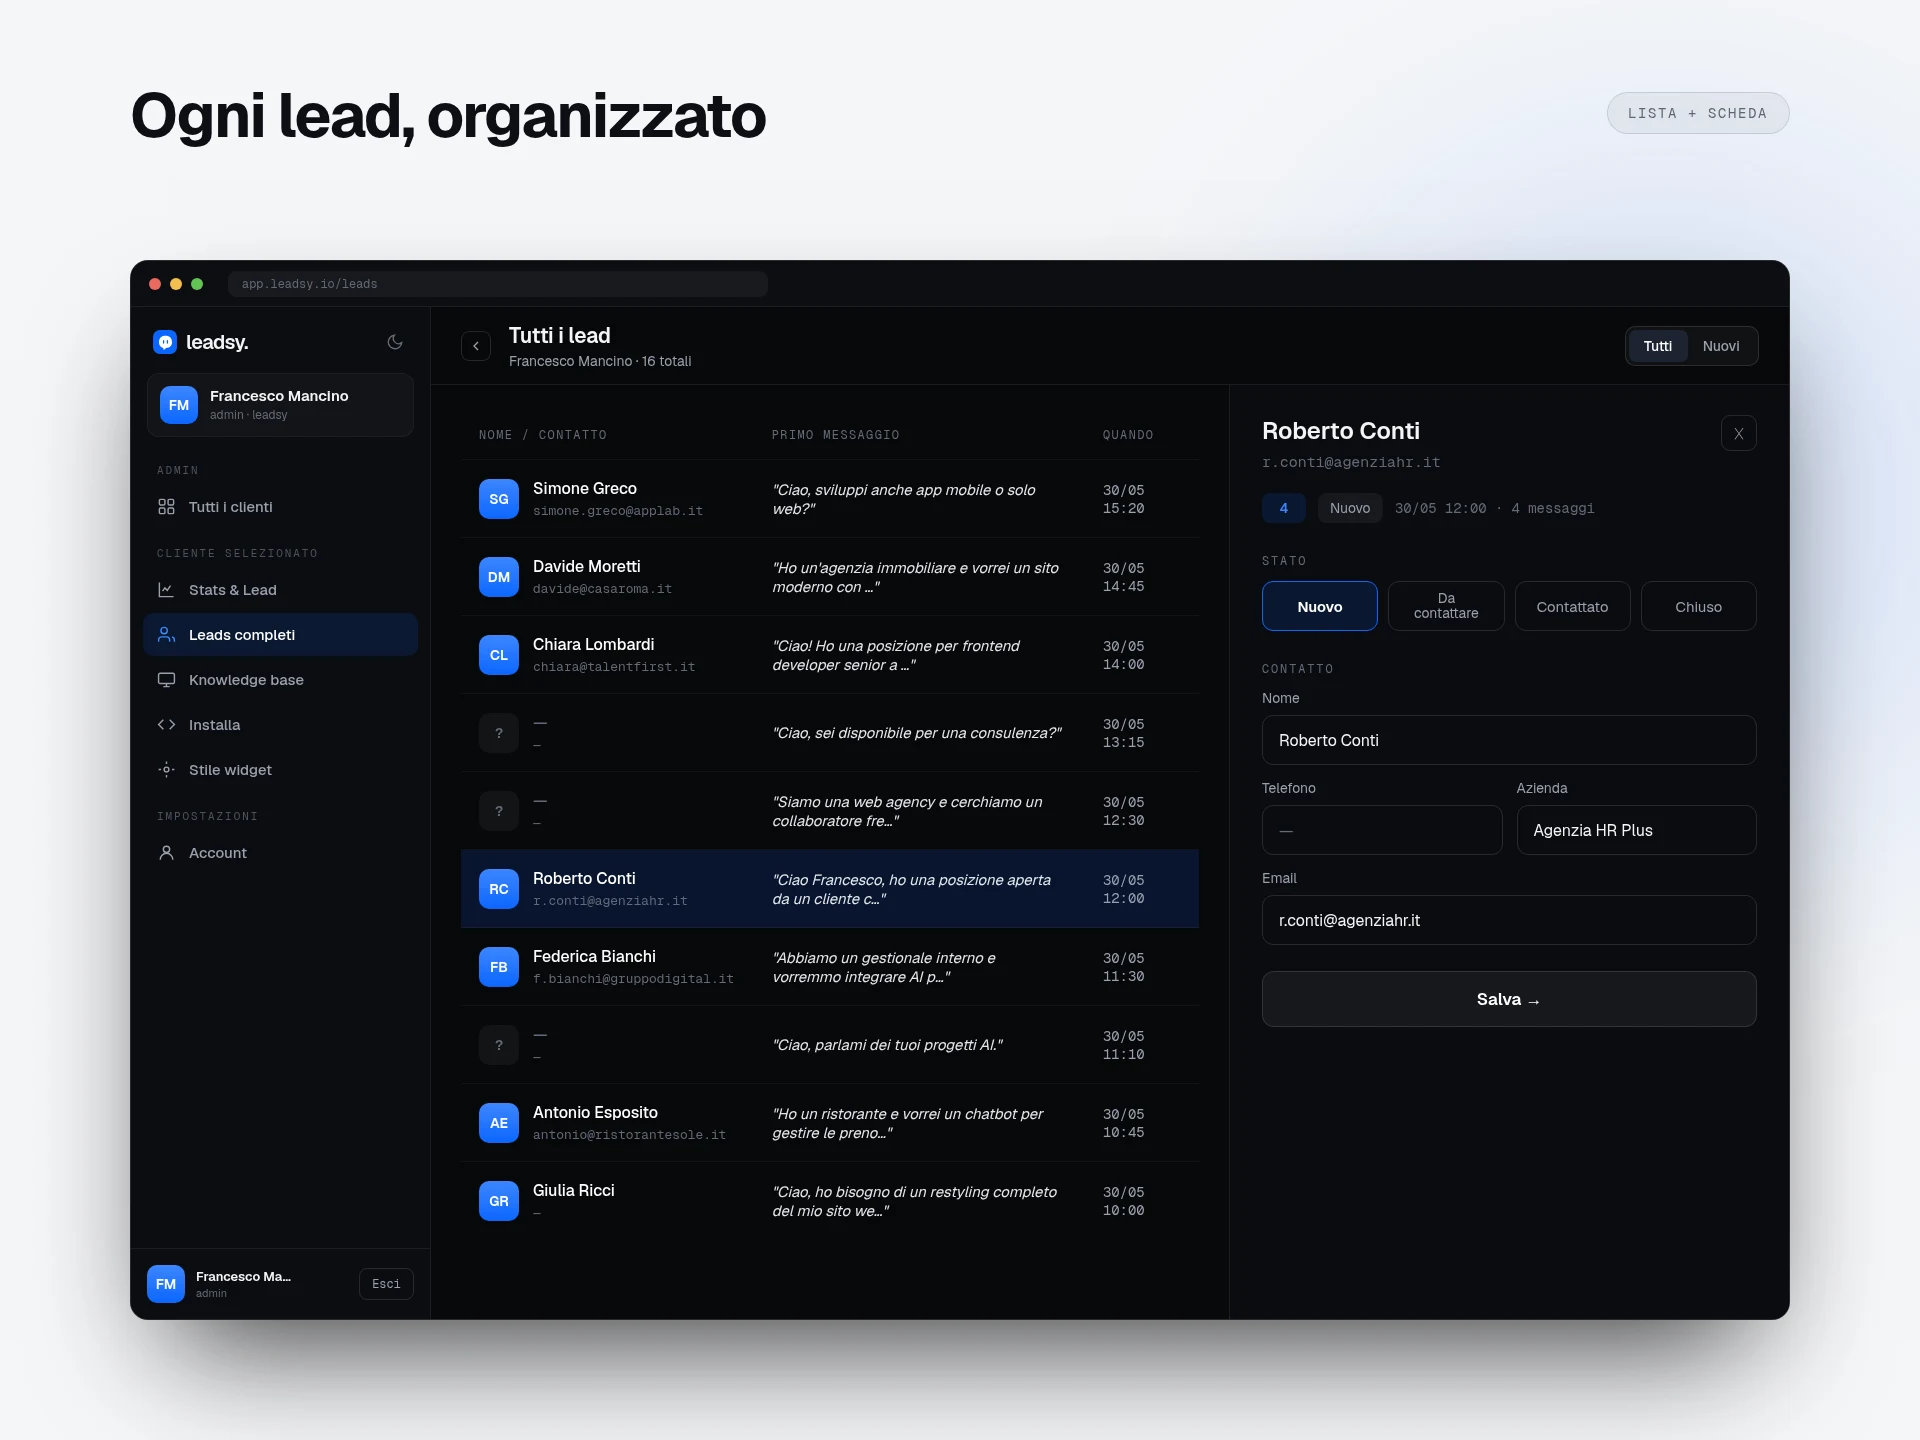Click f.bianchi@gruppodigital.it email
The height and width of the screenshot is (1440, 1920).
(x=633, y=979)
